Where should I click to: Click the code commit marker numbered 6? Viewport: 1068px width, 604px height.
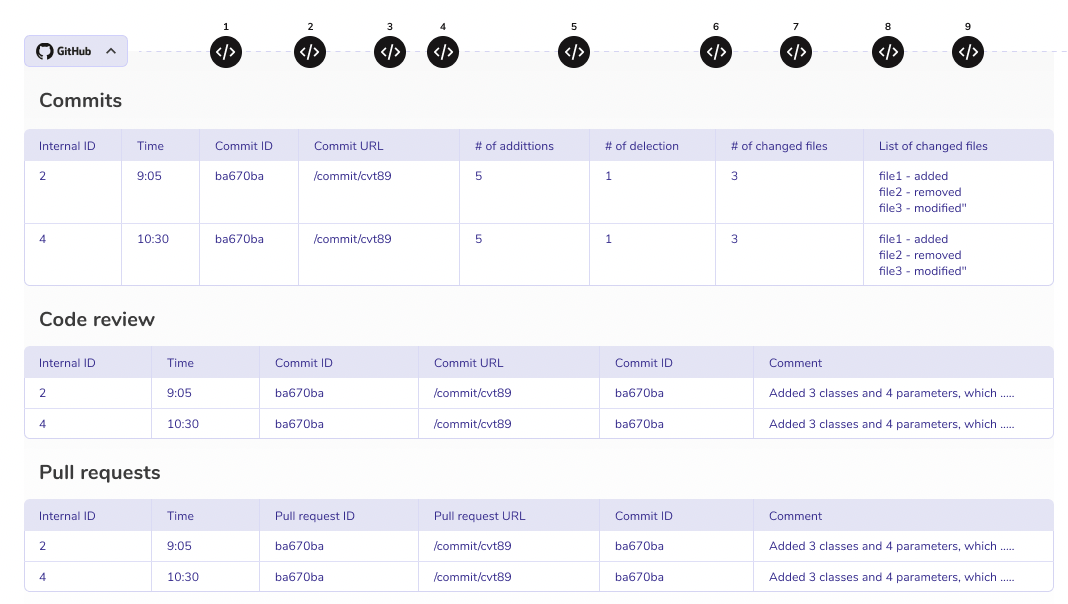tap(716, 52)
